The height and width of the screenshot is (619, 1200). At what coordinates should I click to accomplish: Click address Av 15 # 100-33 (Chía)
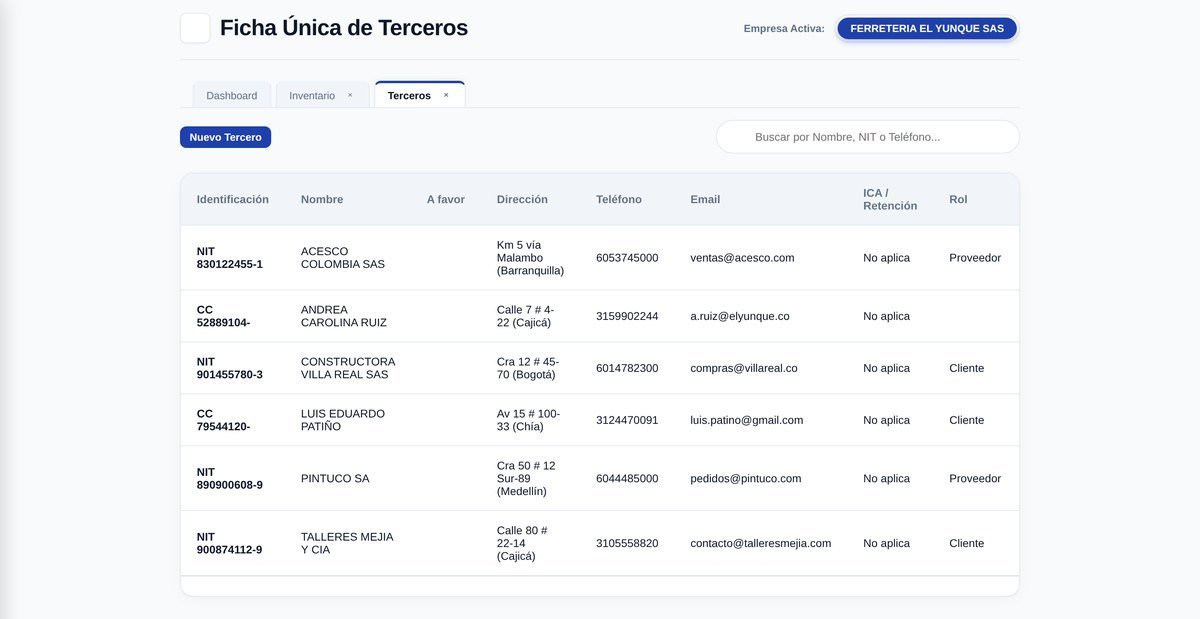(529, 420)
